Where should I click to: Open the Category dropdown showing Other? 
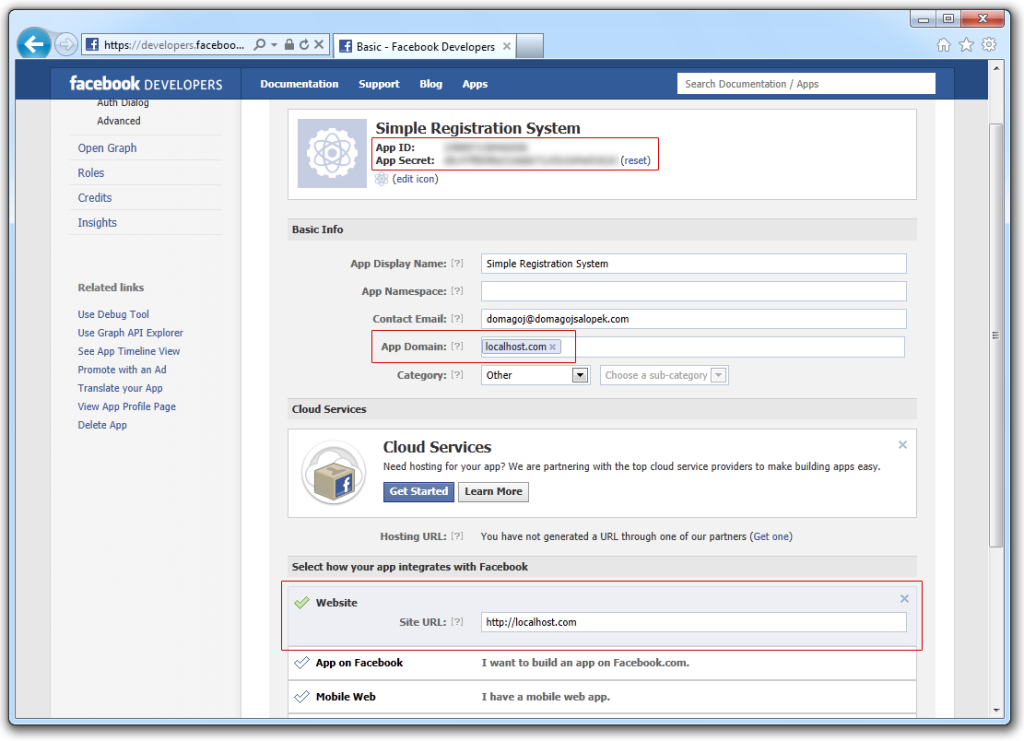(x=535, y=375)
